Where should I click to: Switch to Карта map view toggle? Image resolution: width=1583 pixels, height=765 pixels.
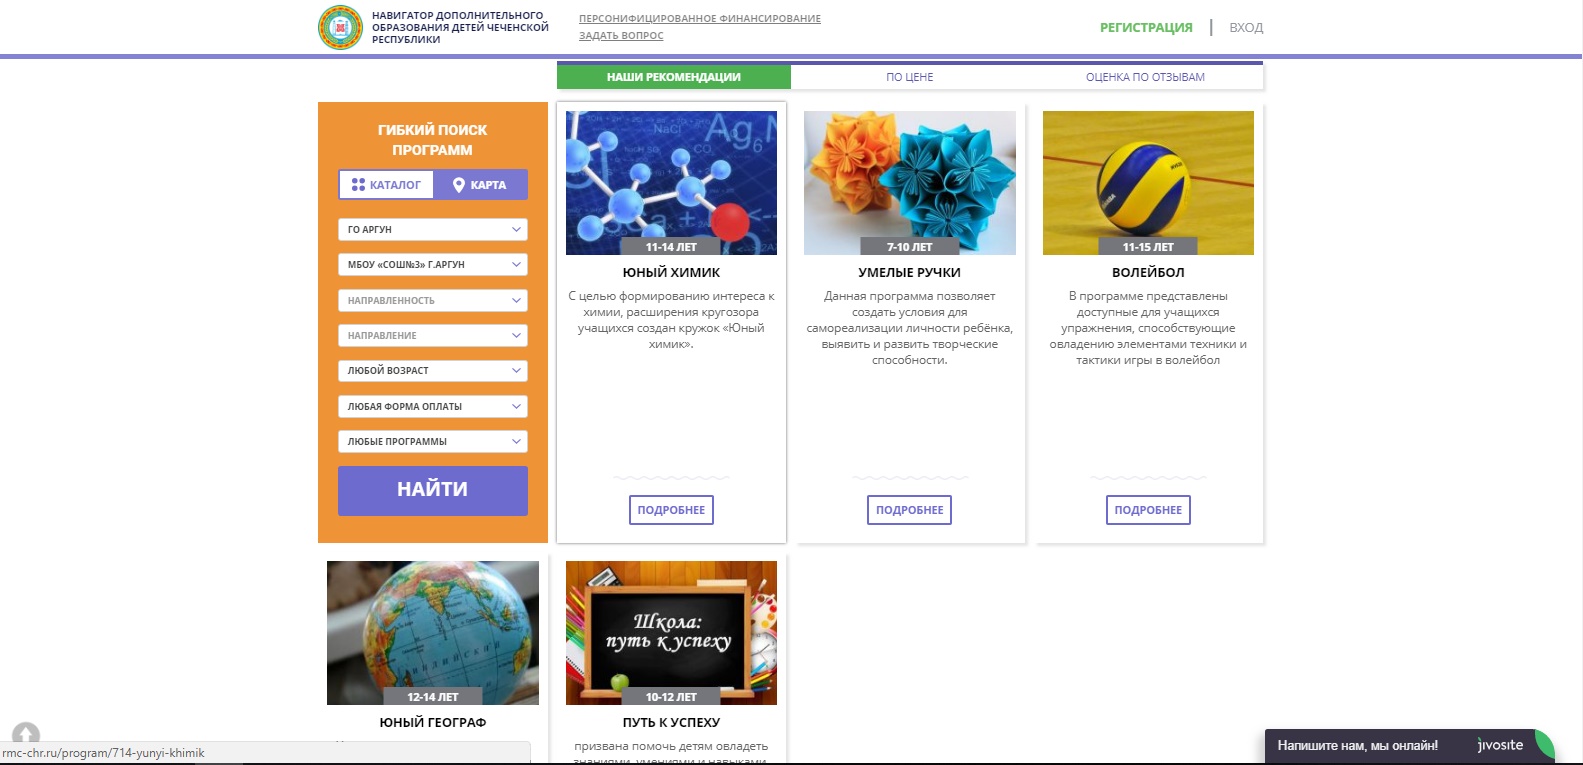click(x=480, y=185)
